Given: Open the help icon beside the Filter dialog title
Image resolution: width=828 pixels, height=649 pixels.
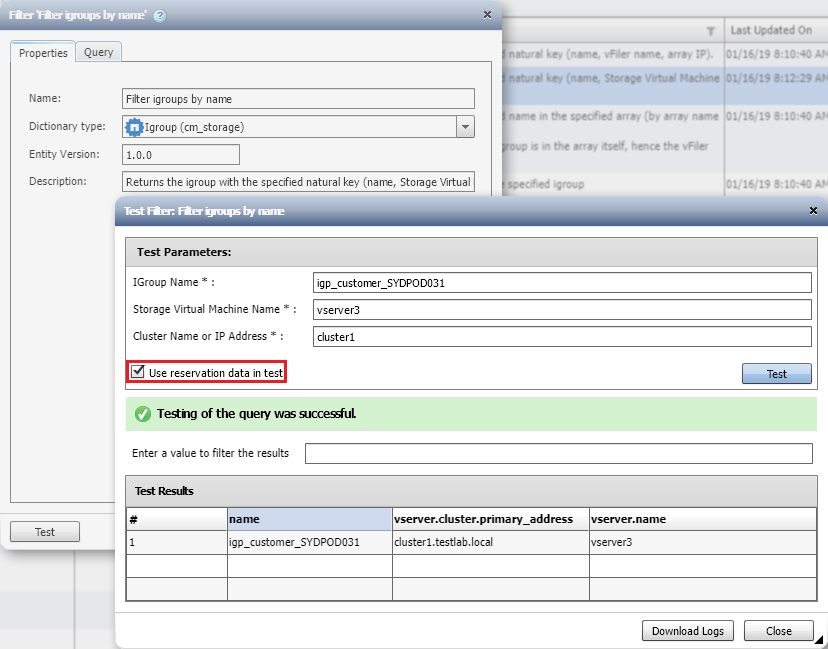Looking at the screenshot, I should tap(159, 16).
